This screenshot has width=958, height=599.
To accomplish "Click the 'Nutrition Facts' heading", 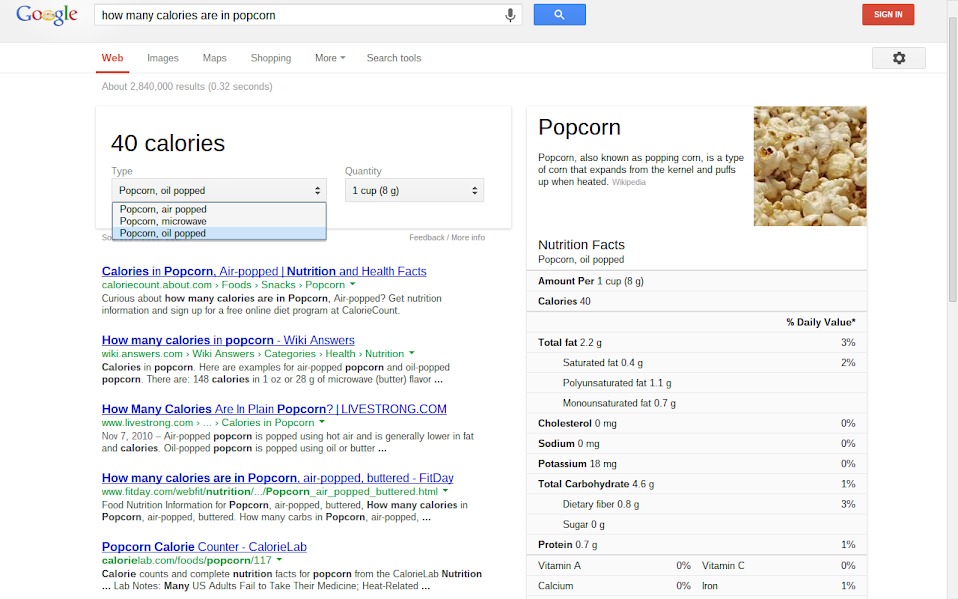I will click(x=581, y=244).
